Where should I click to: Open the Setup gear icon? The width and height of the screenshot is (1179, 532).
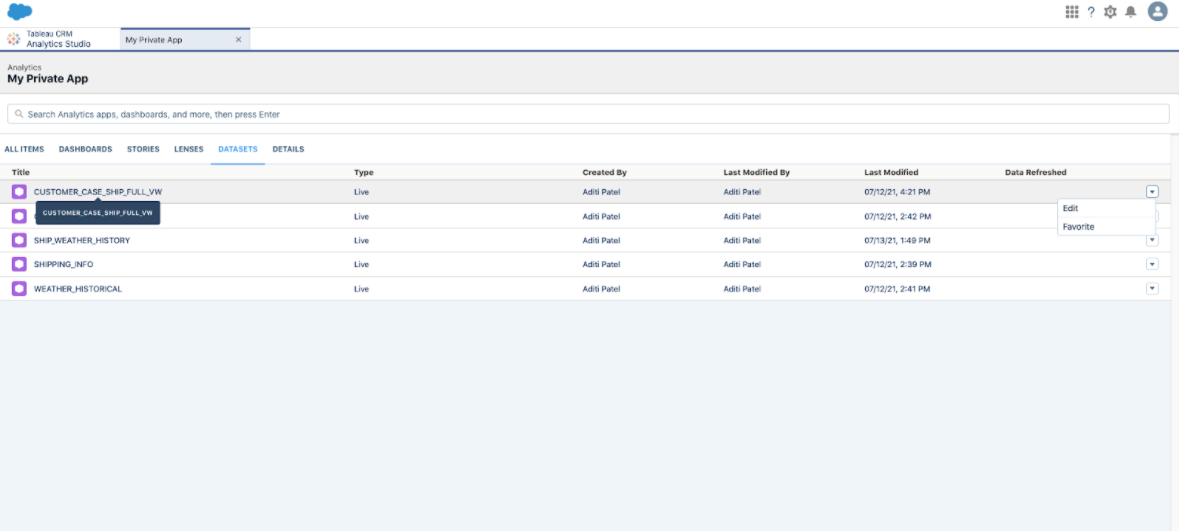pyautogui.click(x=1110, y=12)
